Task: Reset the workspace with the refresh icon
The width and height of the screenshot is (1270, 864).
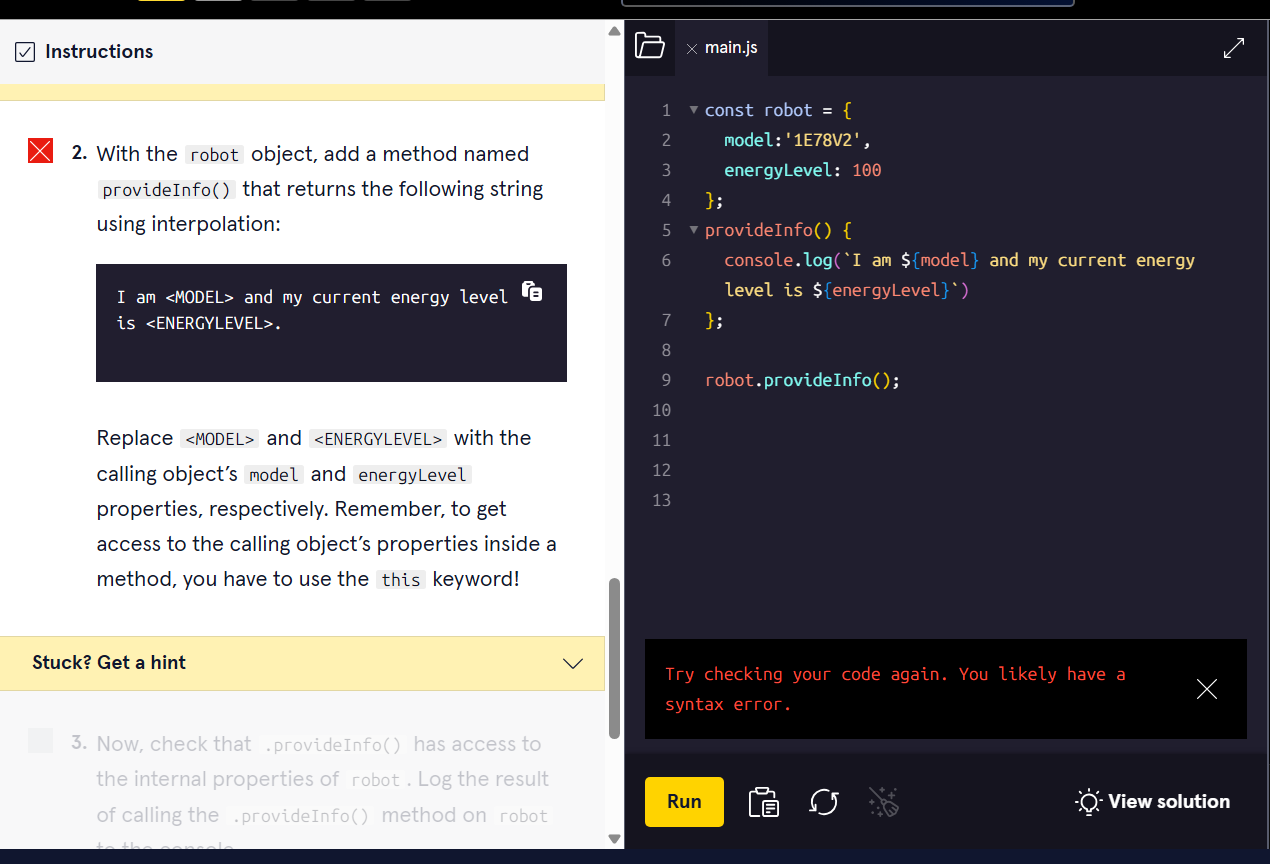Action: coord(823,802)
